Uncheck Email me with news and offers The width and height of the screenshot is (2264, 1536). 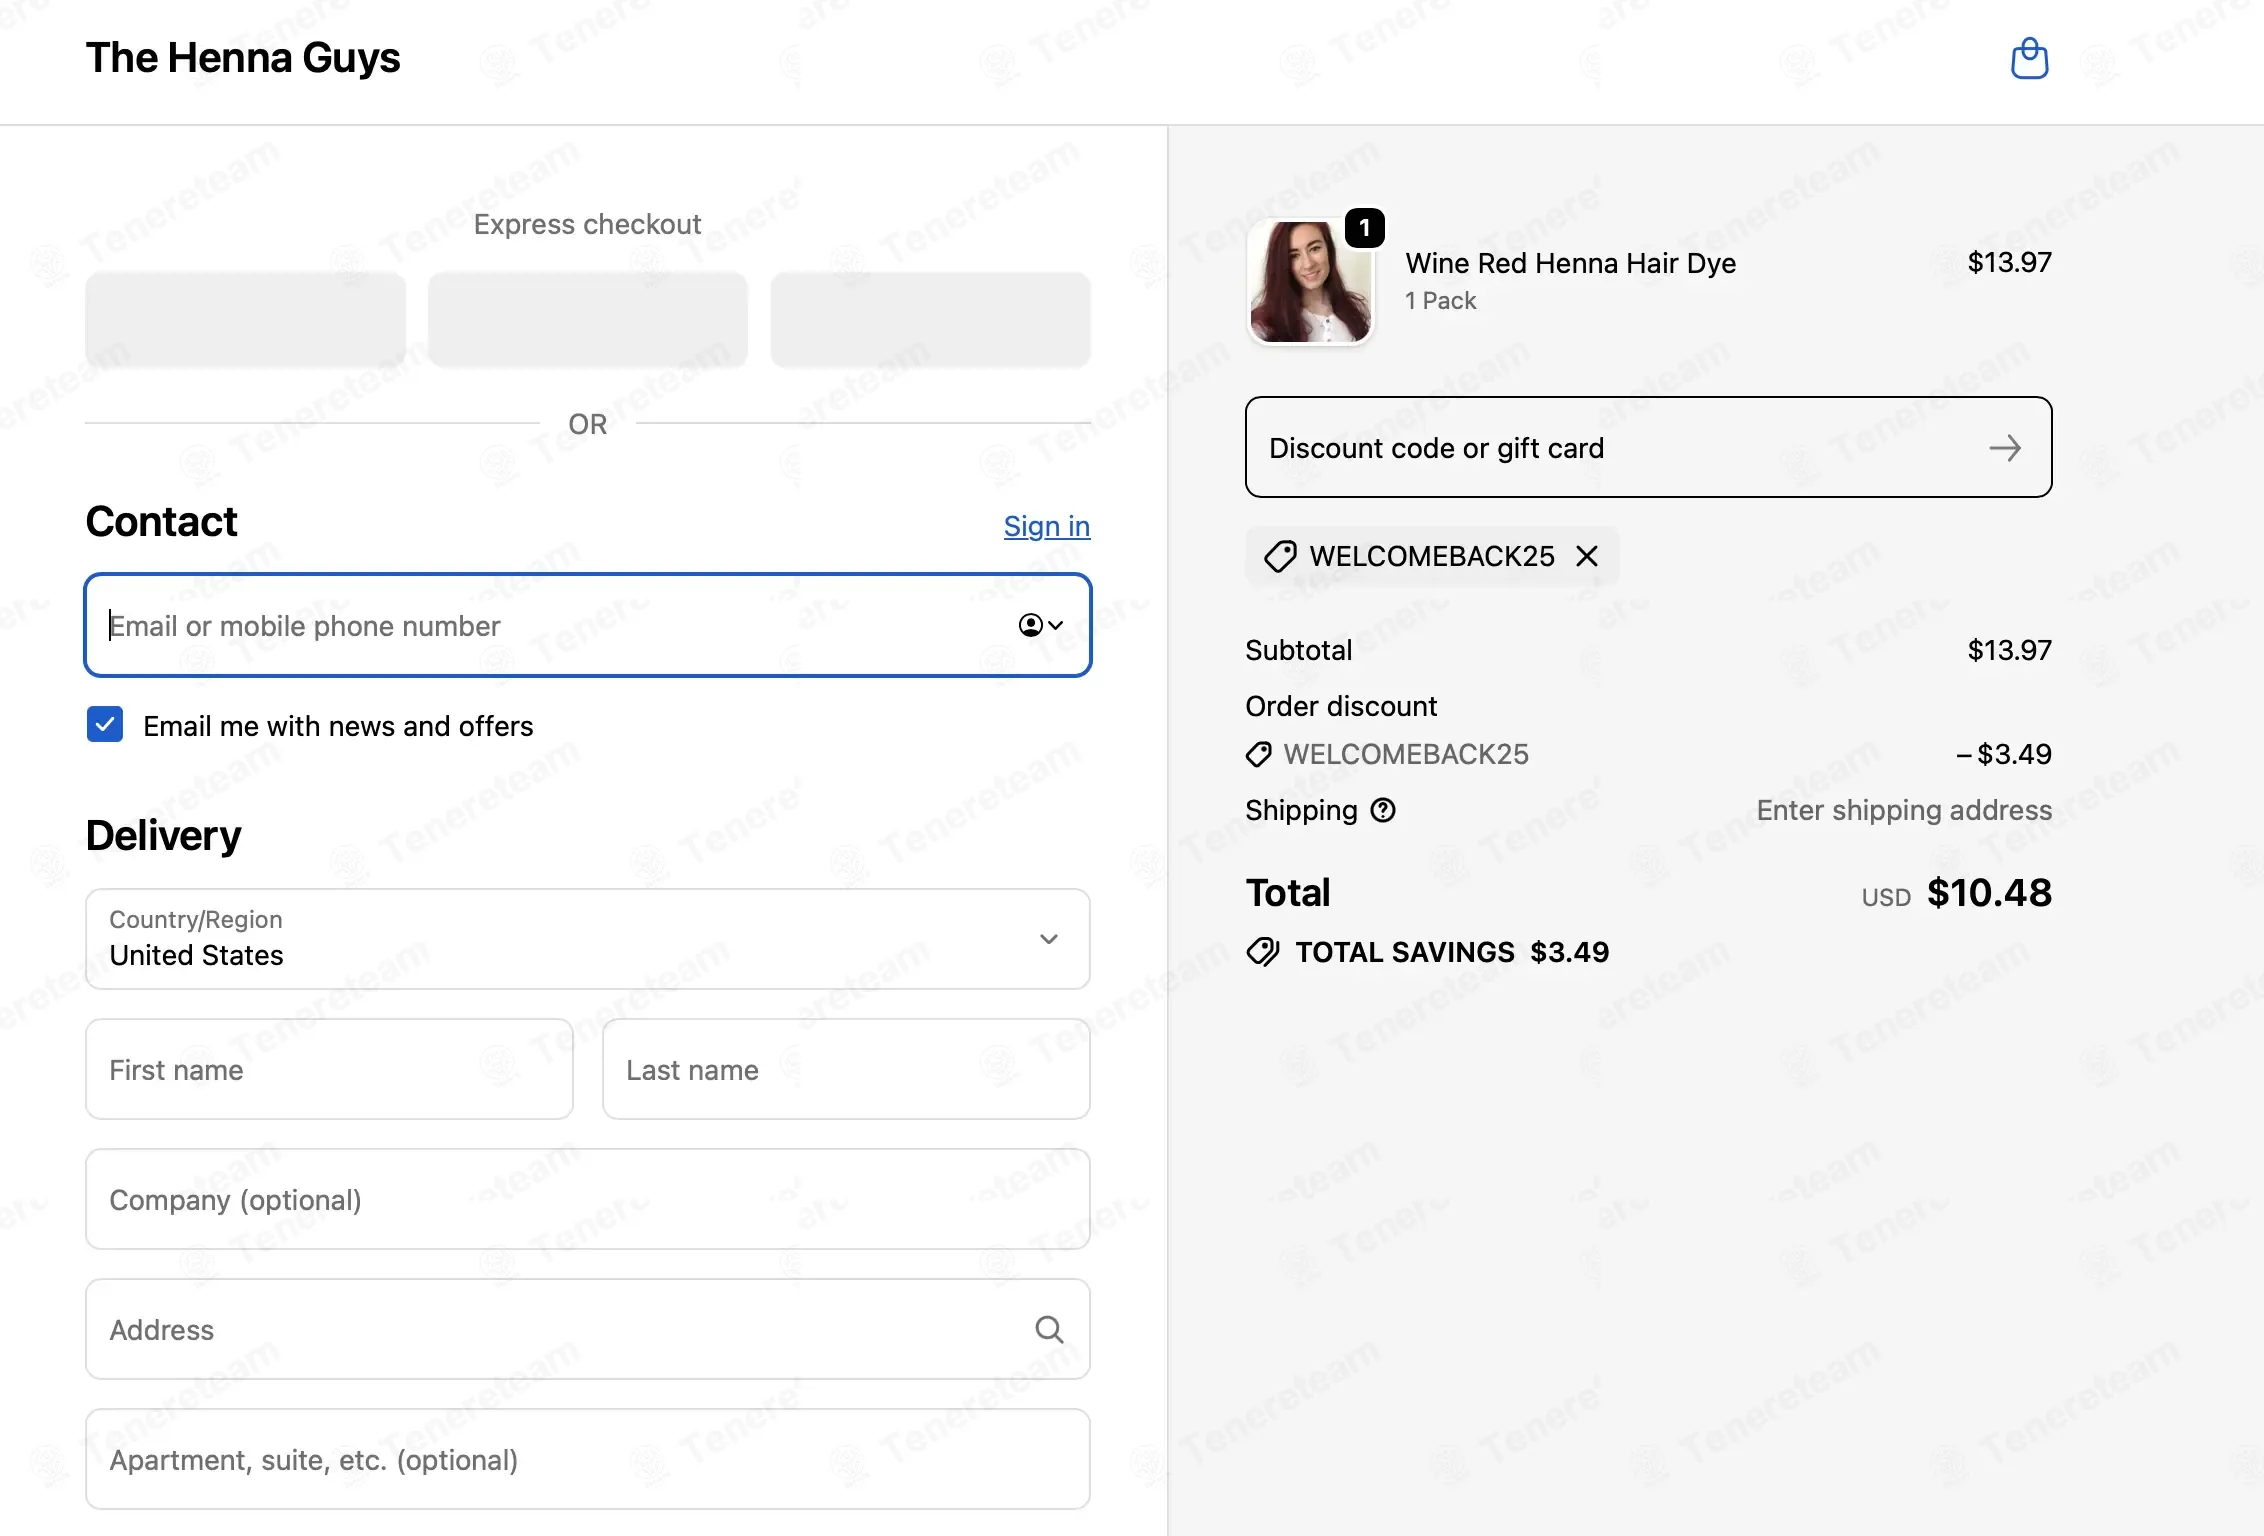(x=105, y=725)
